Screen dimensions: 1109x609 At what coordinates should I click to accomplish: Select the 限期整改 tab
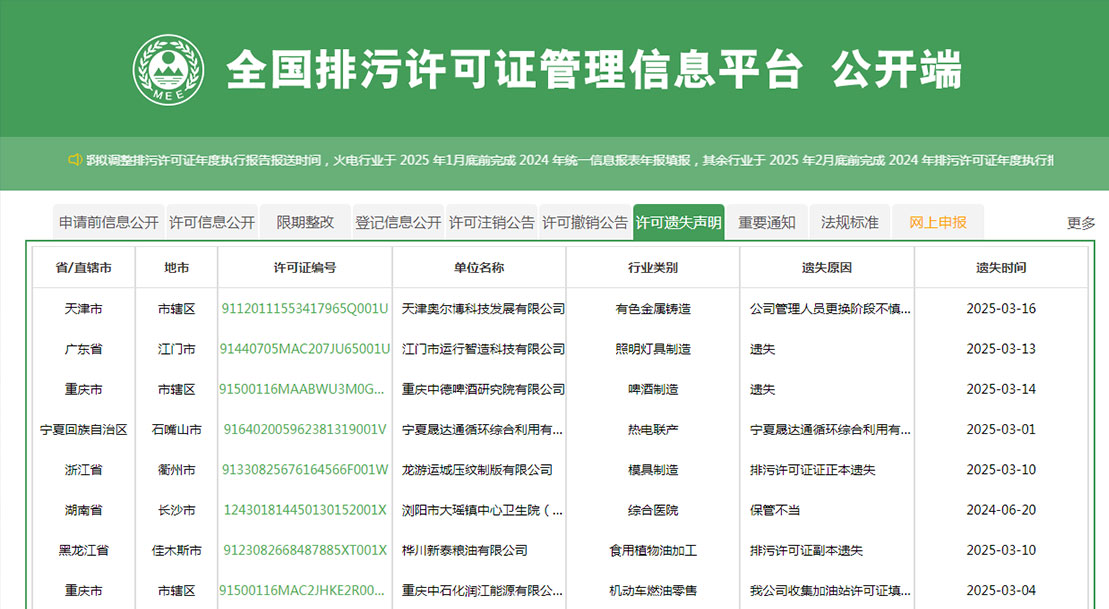[x=304, y=221]
